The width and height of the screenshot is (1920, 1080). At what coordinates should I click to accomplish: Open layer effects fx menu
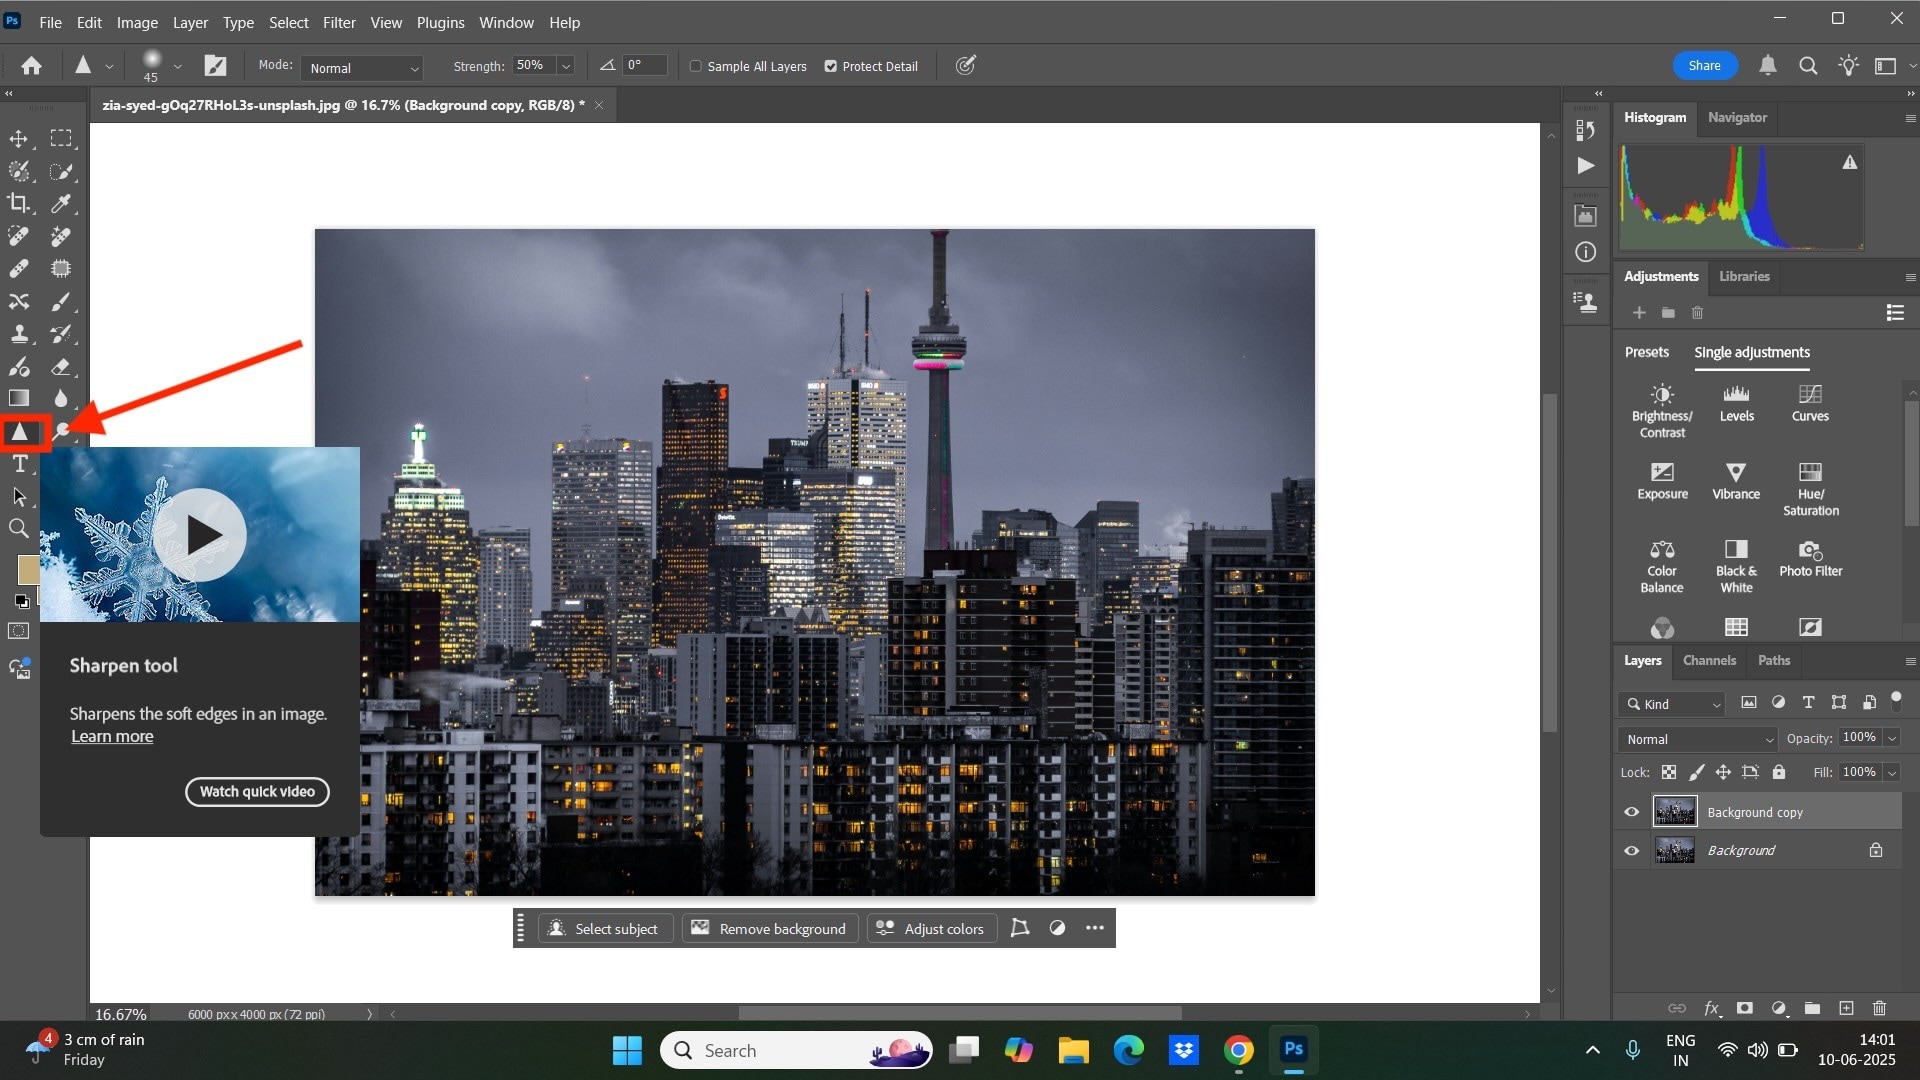coord(1712,1008)
